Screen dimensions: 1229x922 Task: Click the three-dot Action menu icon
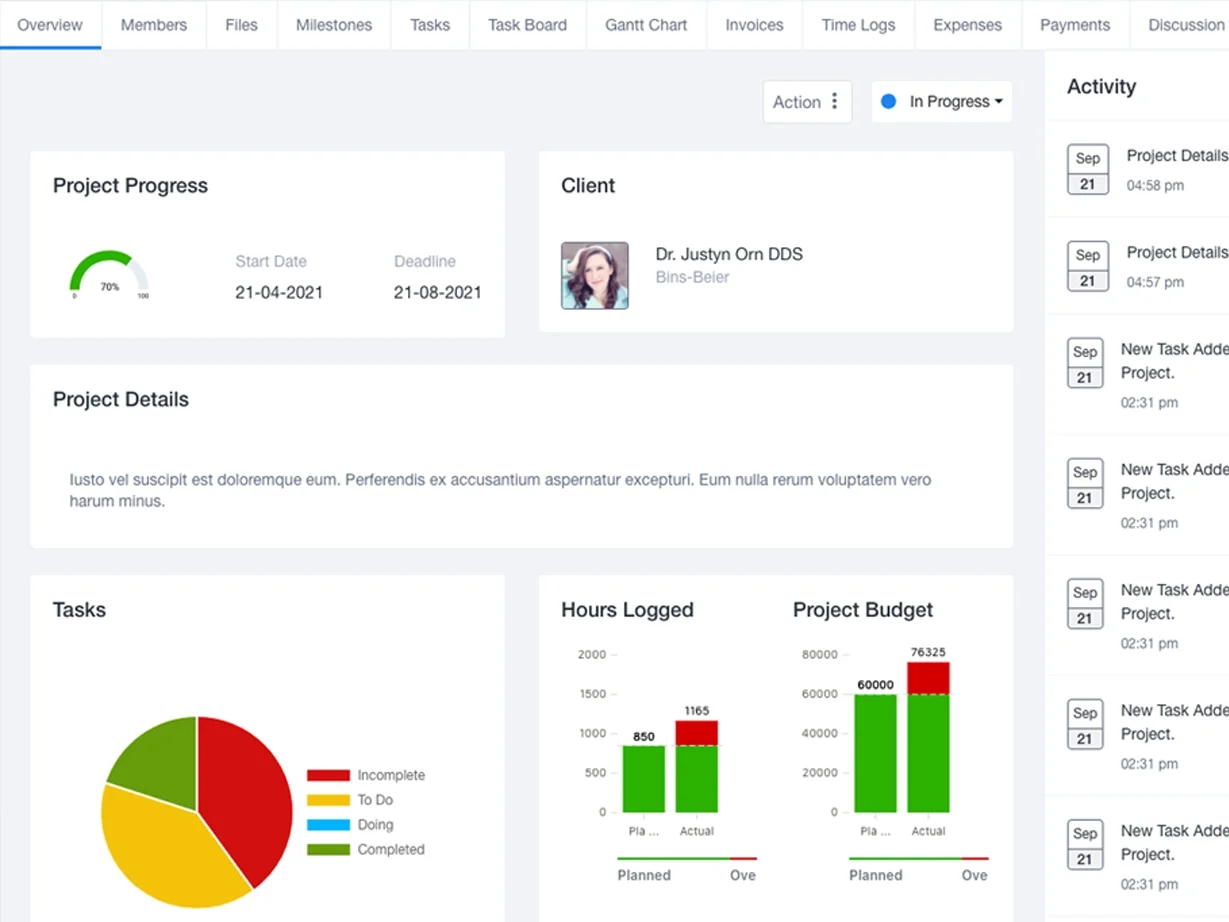tap(834, 102)
